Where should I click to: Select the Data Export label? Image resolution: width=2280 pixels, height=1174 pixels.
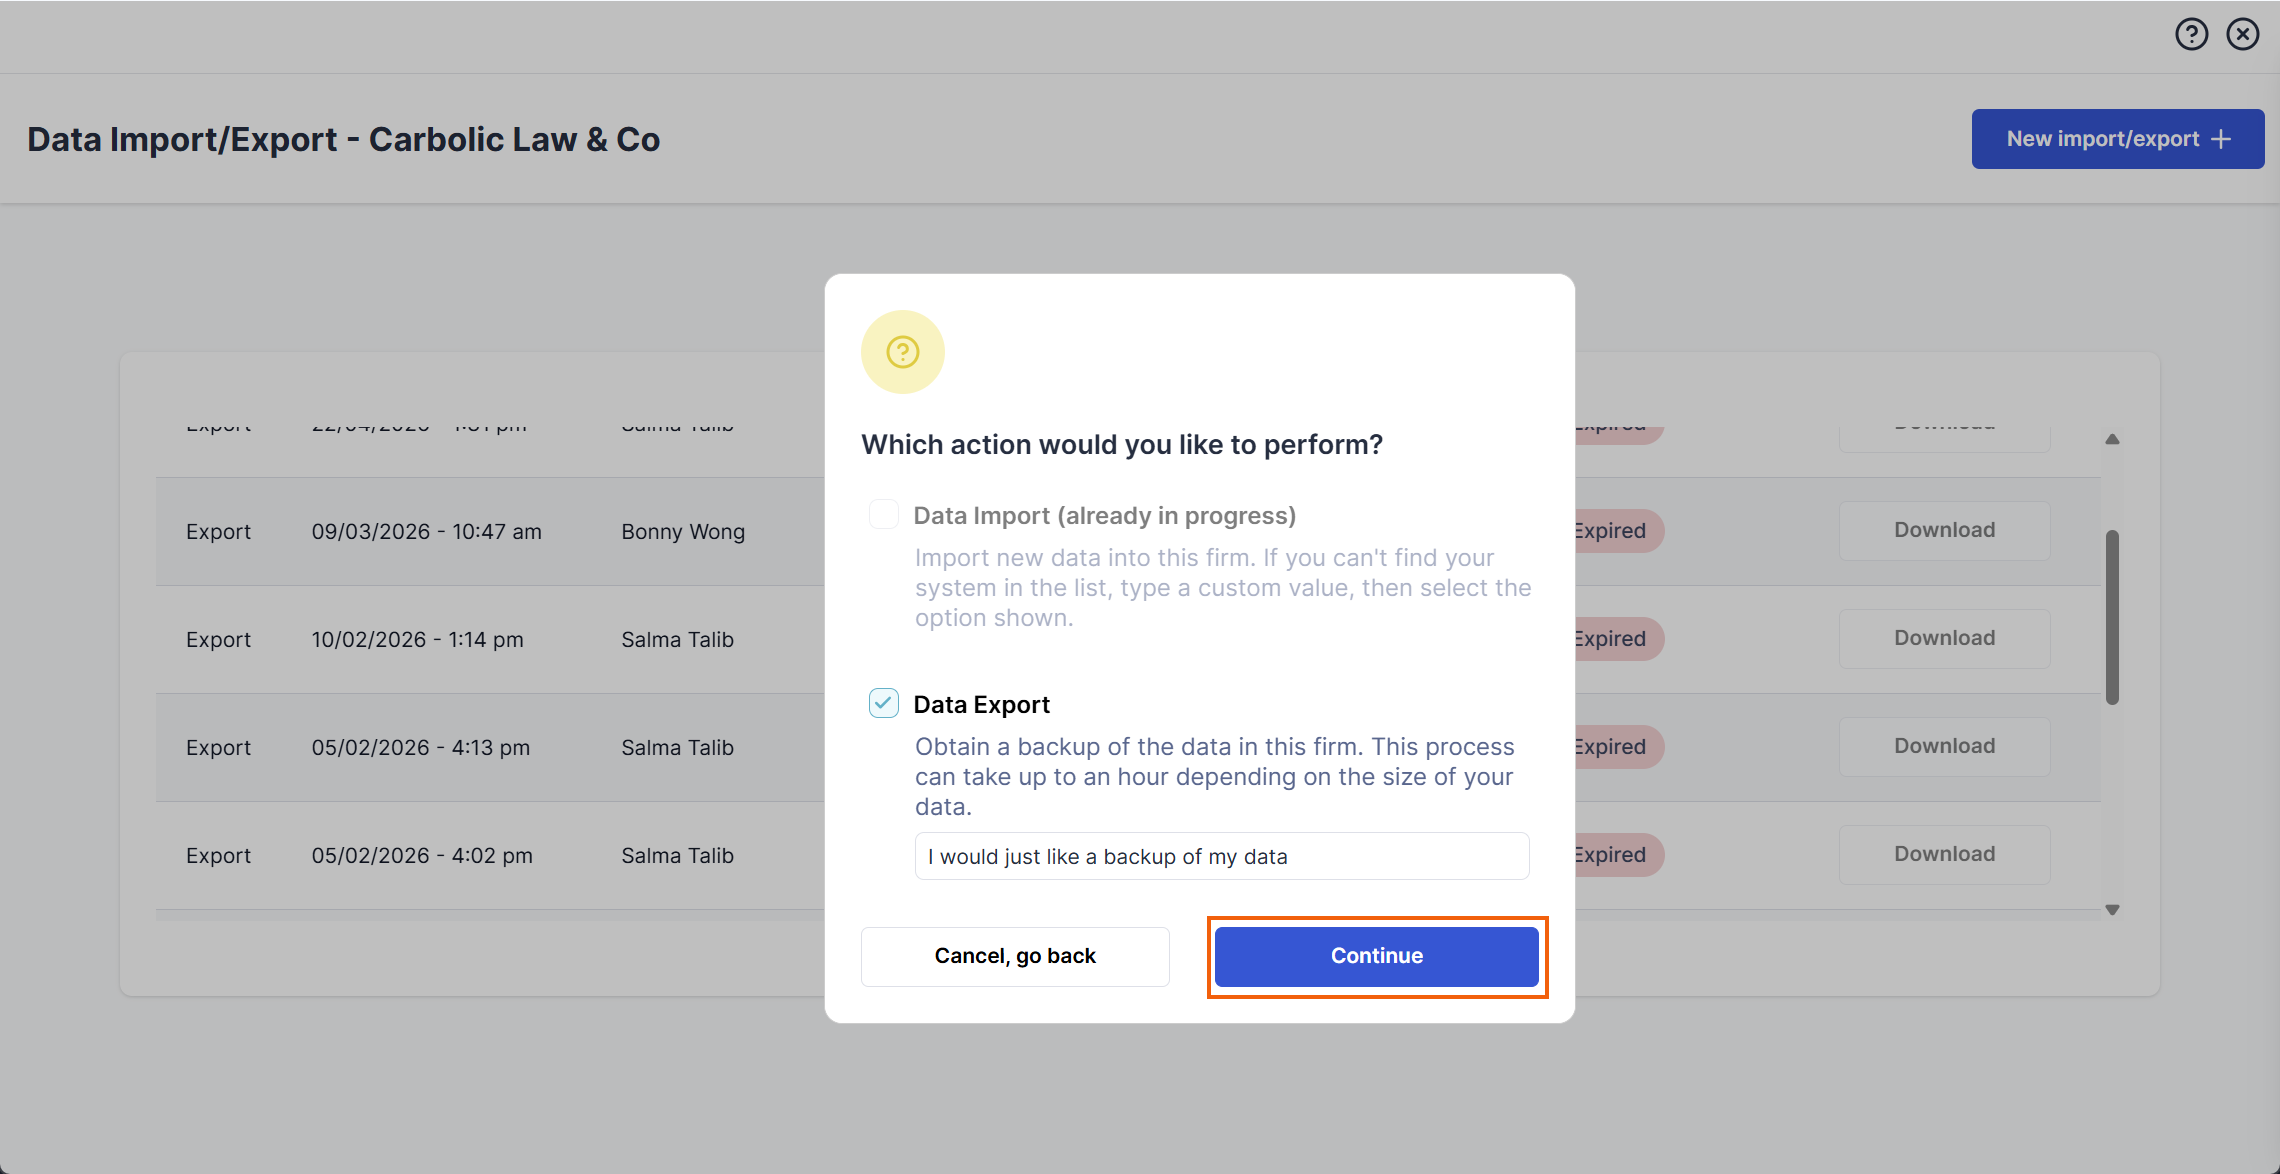[982, 705]
